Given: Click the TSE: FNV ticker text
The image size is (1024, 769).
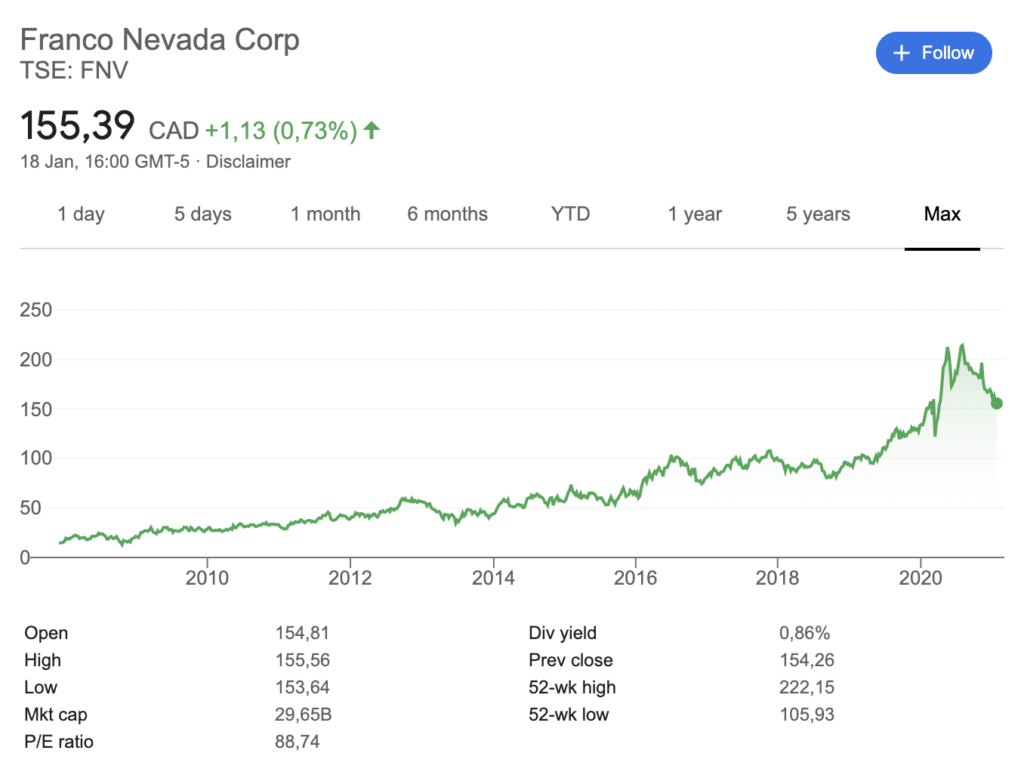Looking at the screenshot, I should (75, 70).
